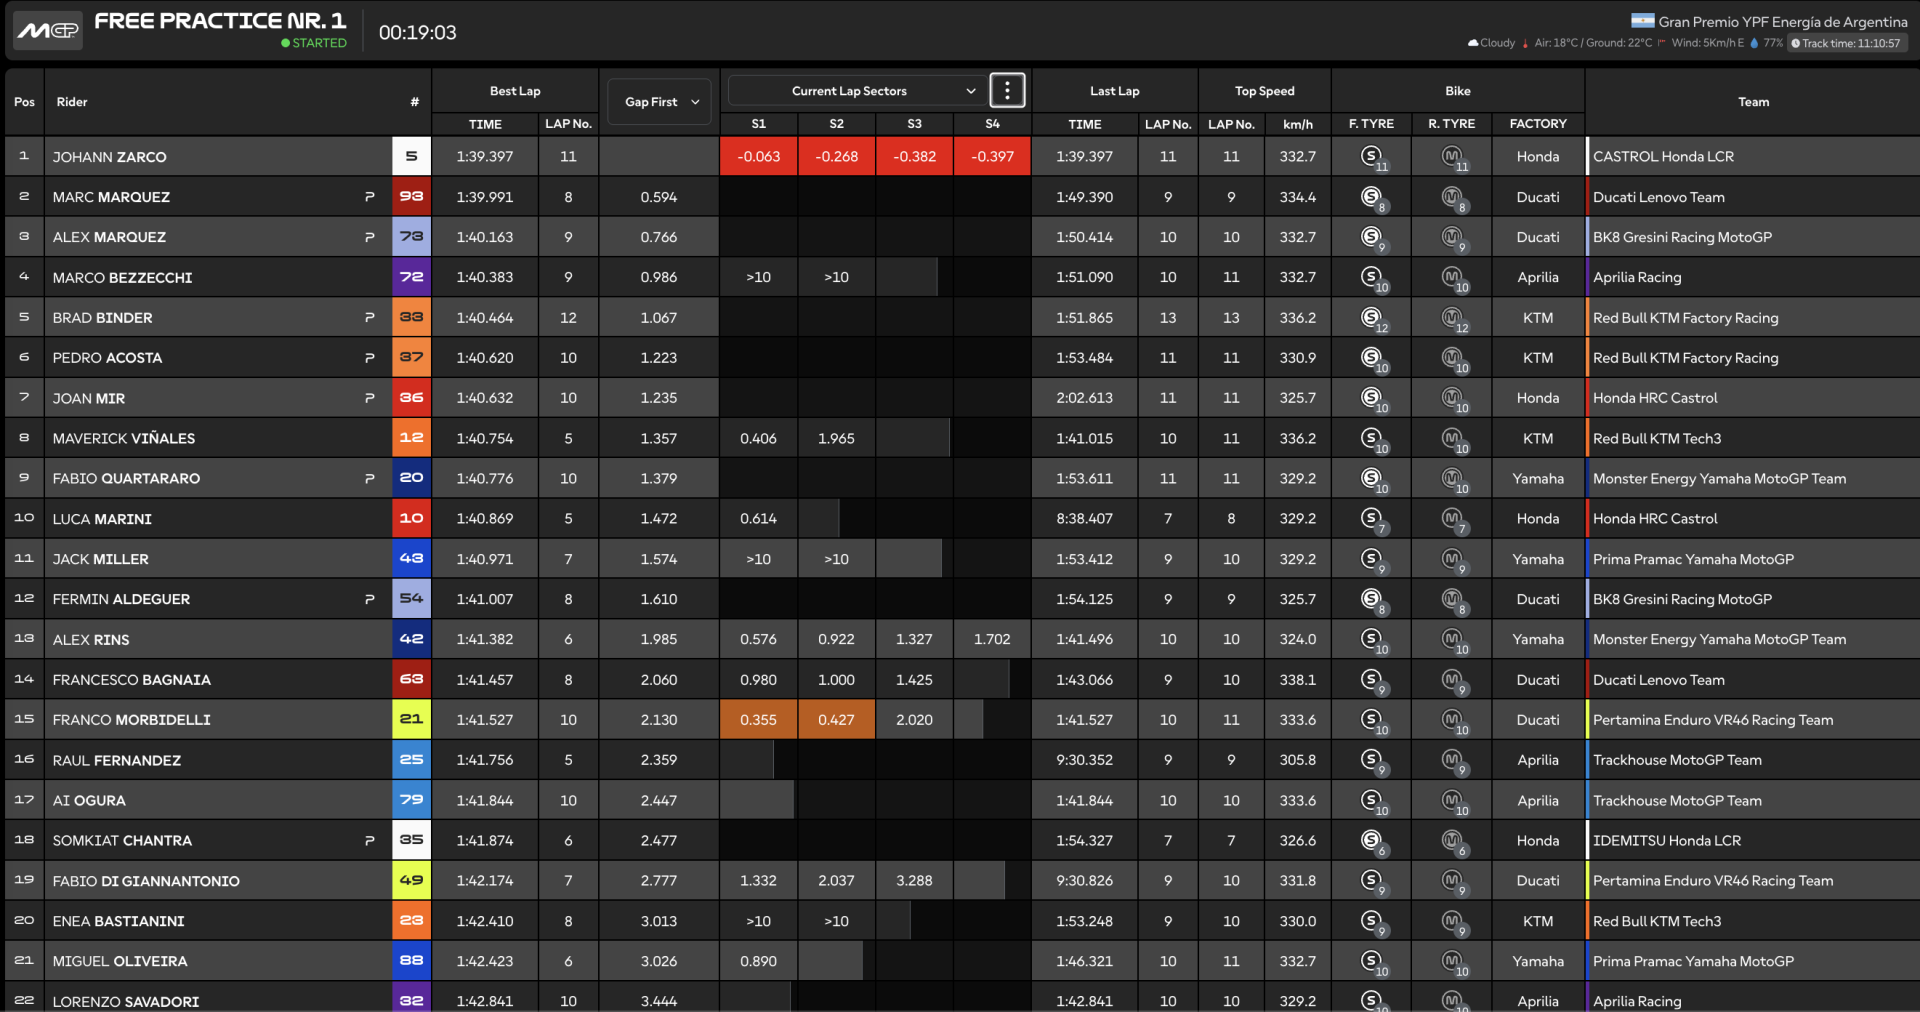The image size is (1920, 1012).
Task: Click rider name FRANCESCO BAGNAIA
Action: [x=132, y=680]
